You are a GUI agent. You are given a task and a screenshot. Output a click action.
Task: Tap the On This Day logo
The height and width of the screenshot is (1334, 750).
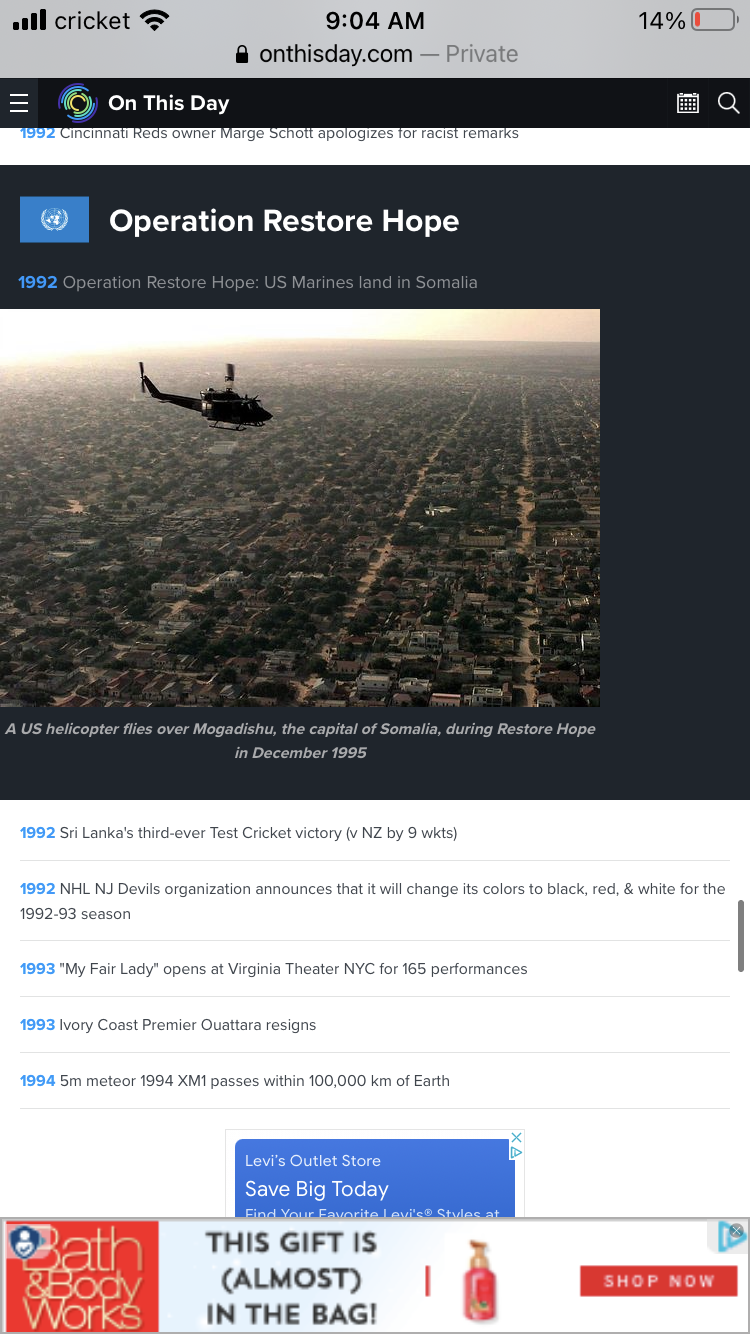click(x=77, y=103)
